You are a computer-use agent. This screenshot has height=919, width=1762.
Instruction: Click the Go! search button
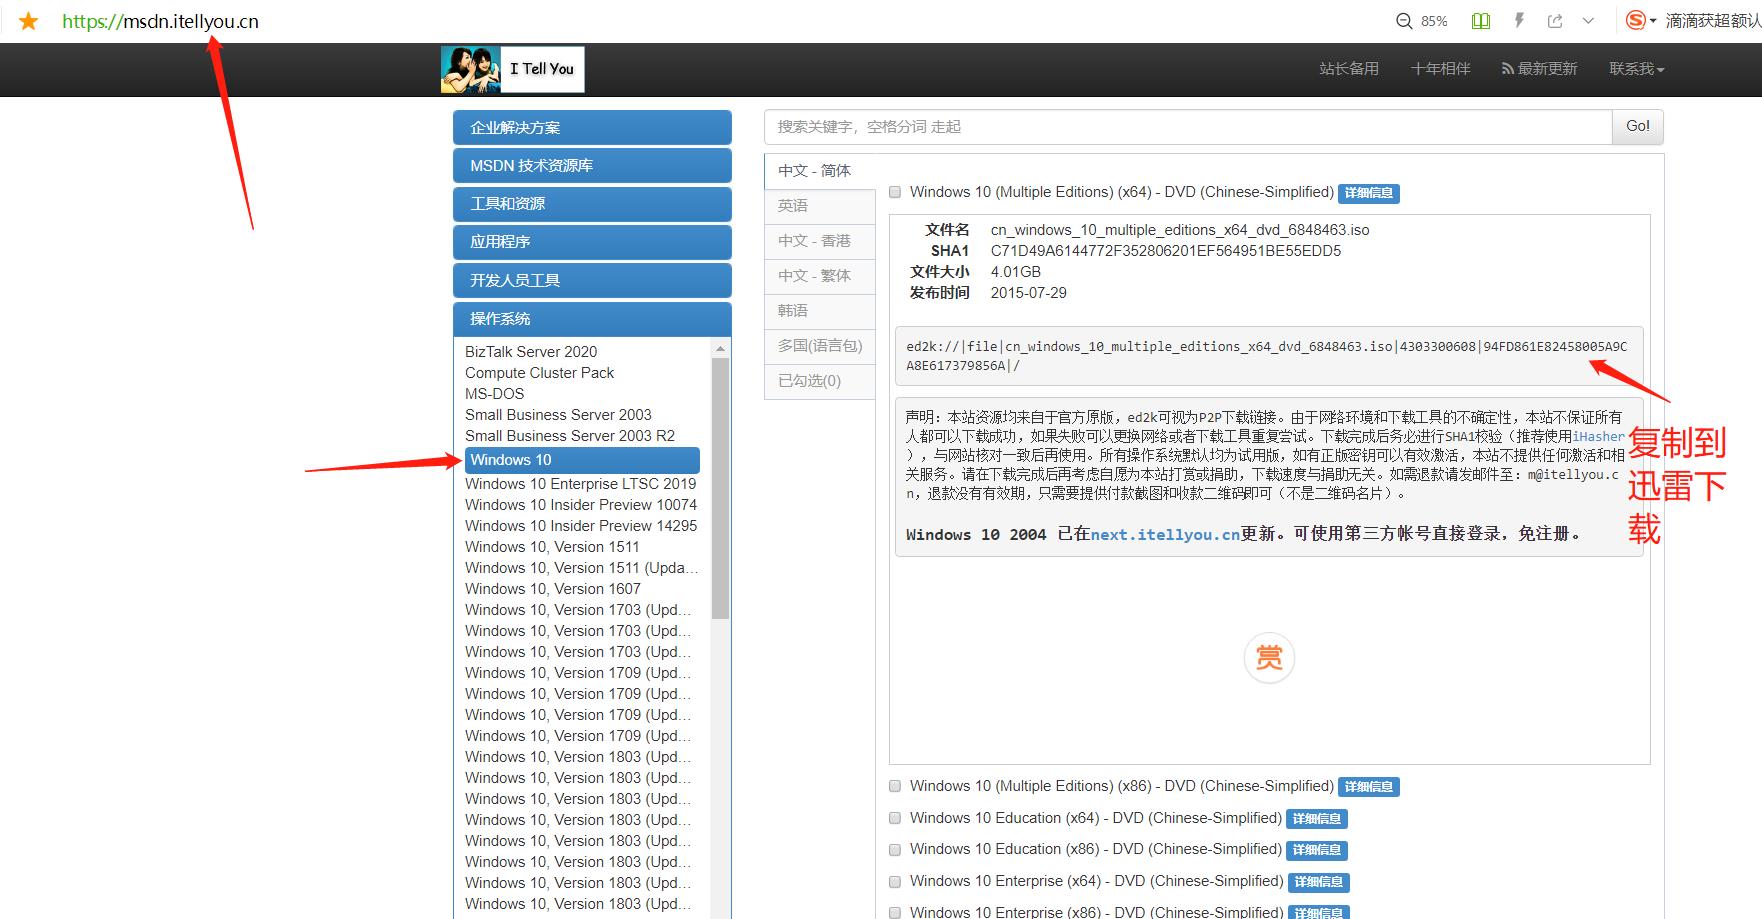click(1638, 127)
